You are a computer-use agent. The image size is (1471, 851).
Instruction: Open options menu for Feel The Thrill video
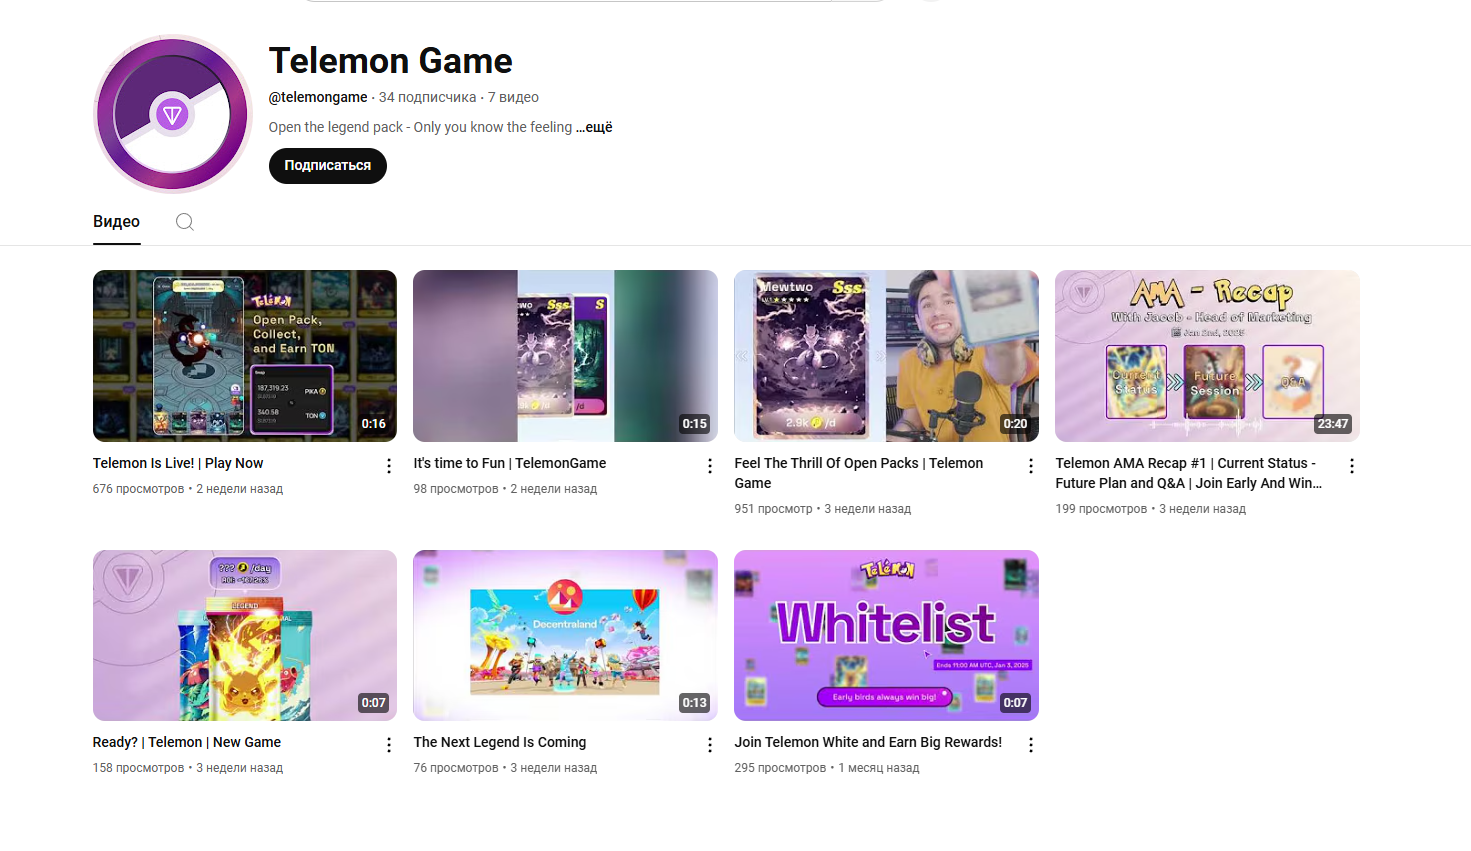pos(1031,466)
